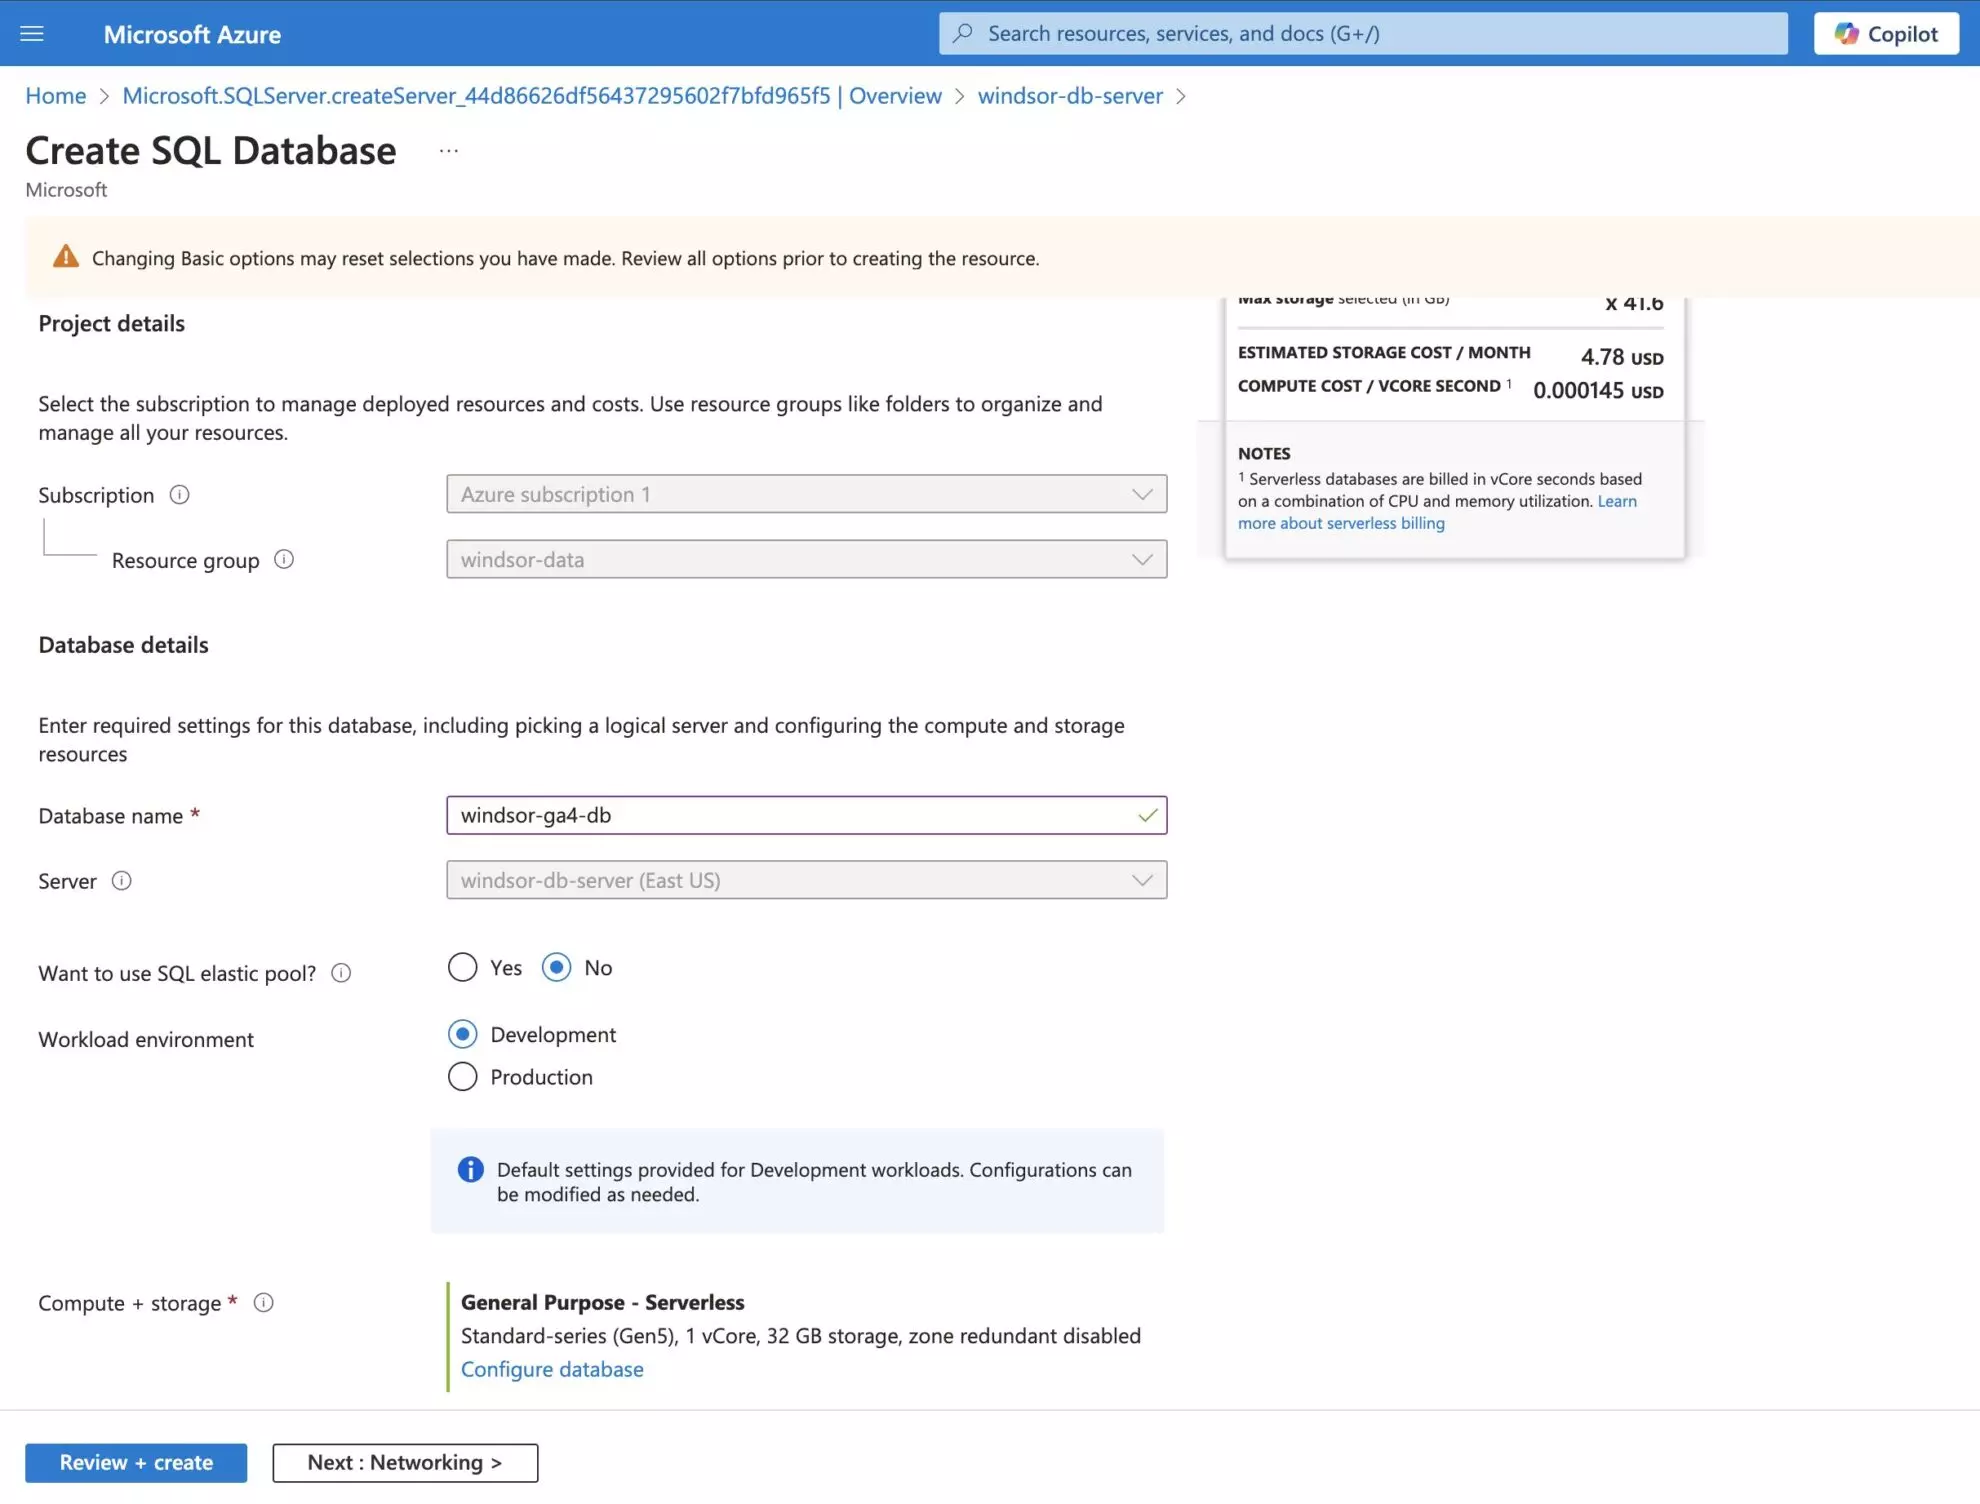Click the Database name field
Screen dimensions: 1980x1504
tap(806, 815)
